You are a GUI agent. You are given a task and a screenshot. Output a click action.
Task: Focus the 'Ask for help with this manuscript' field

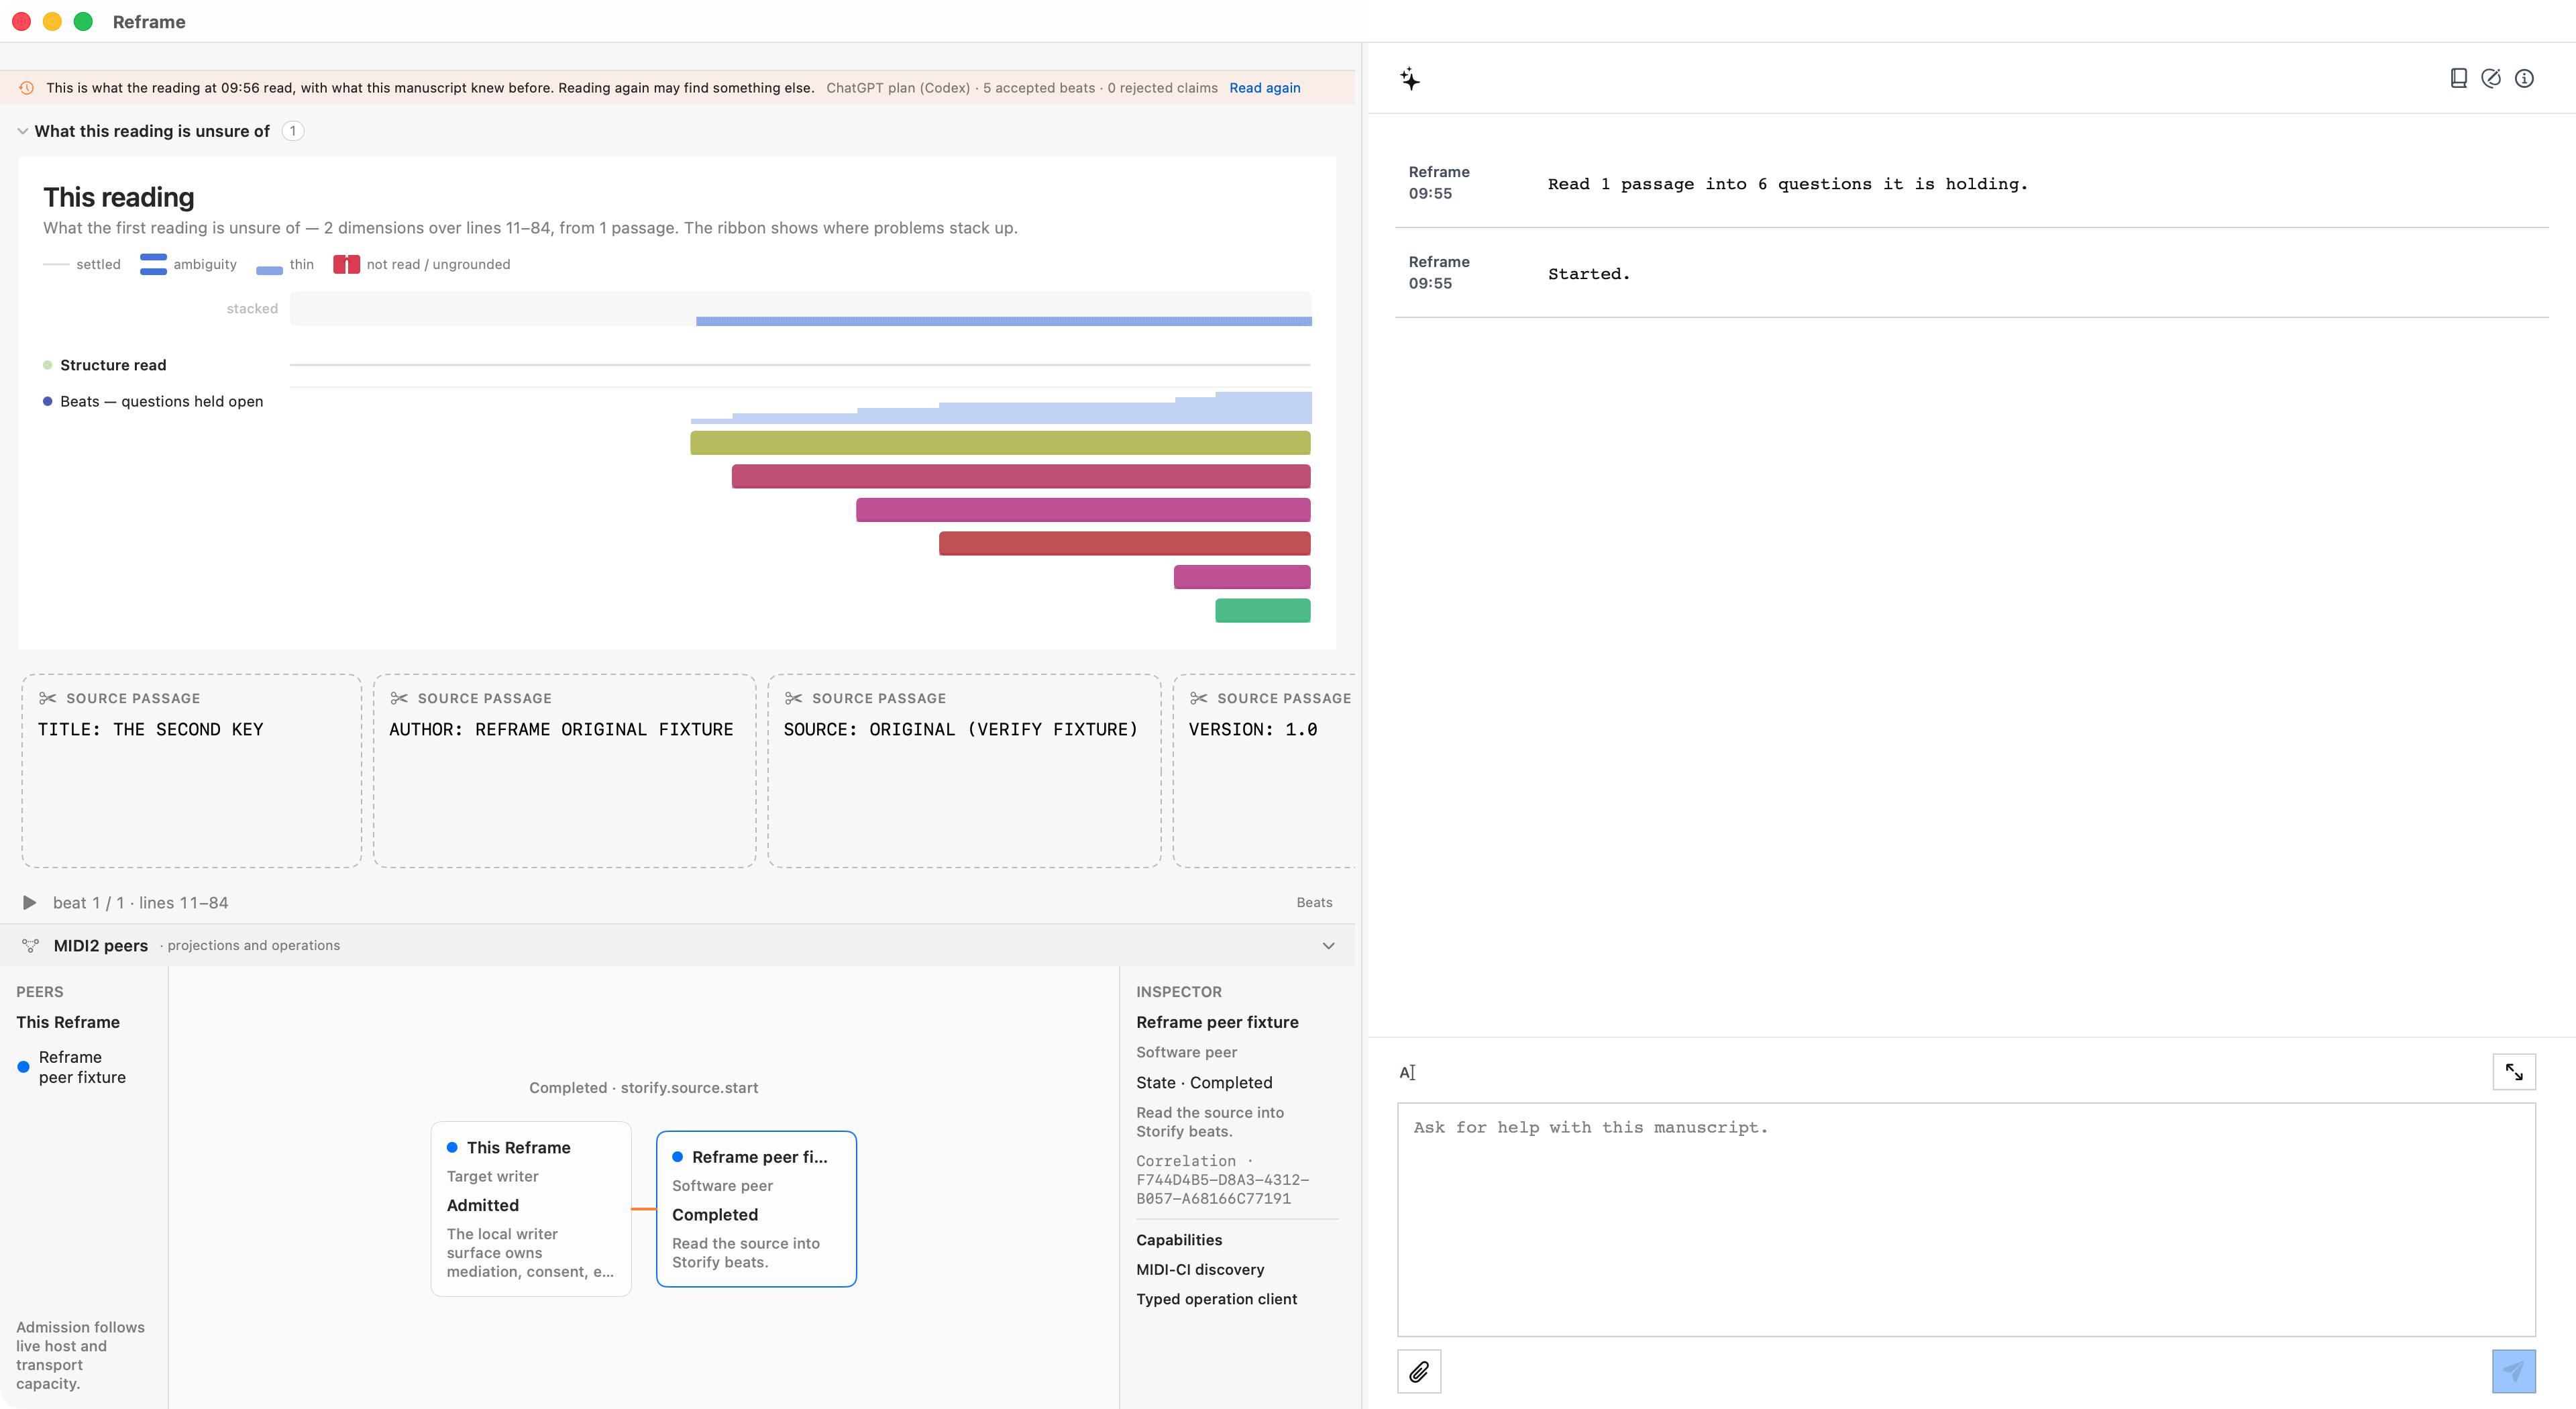click(x=1966, y=1219)
